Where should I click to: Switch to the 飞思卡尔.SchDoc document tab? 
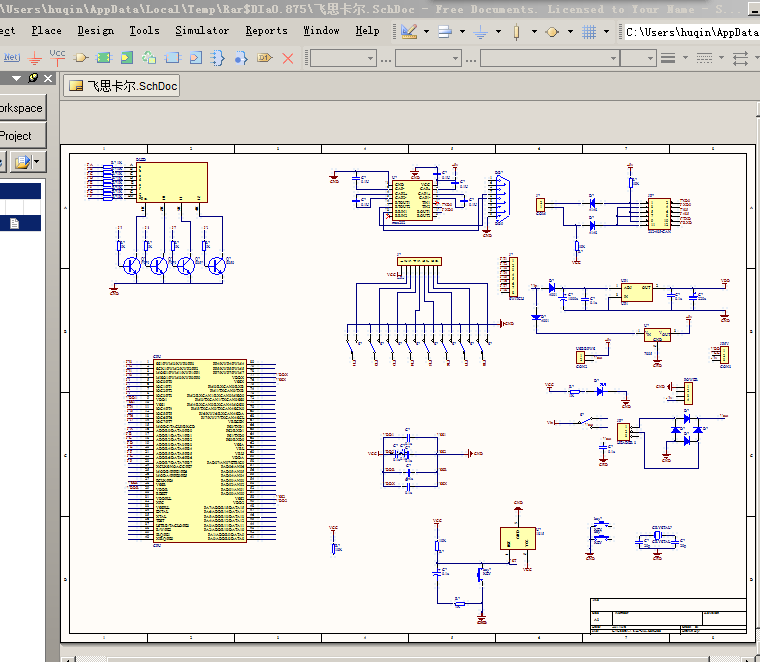tap(122, 86)
